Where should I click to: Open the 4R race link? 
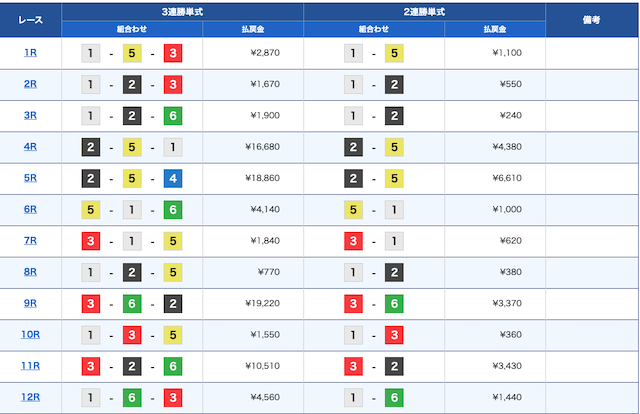click(30, 147)
